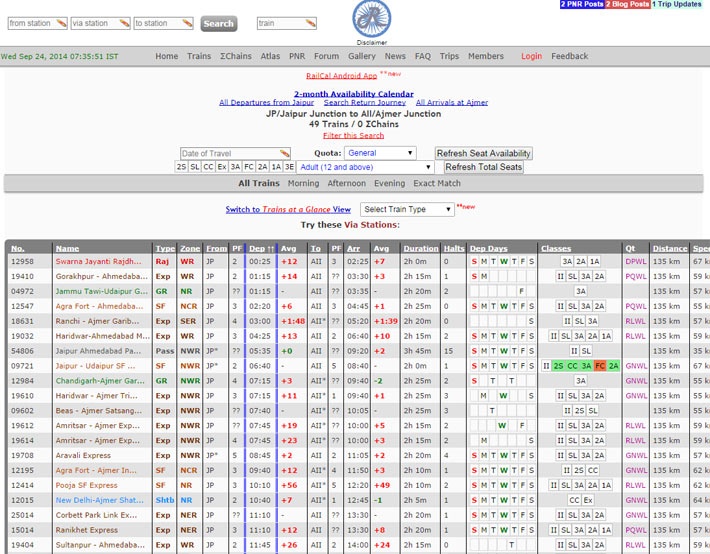Open the 2 Blog Posts badge

628,4
